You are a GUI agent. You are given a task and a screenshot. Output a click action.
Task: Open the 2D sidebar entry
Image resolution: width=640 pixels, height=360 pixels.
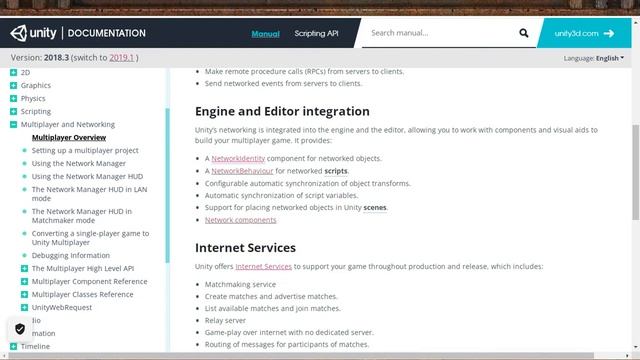[25, 72]
